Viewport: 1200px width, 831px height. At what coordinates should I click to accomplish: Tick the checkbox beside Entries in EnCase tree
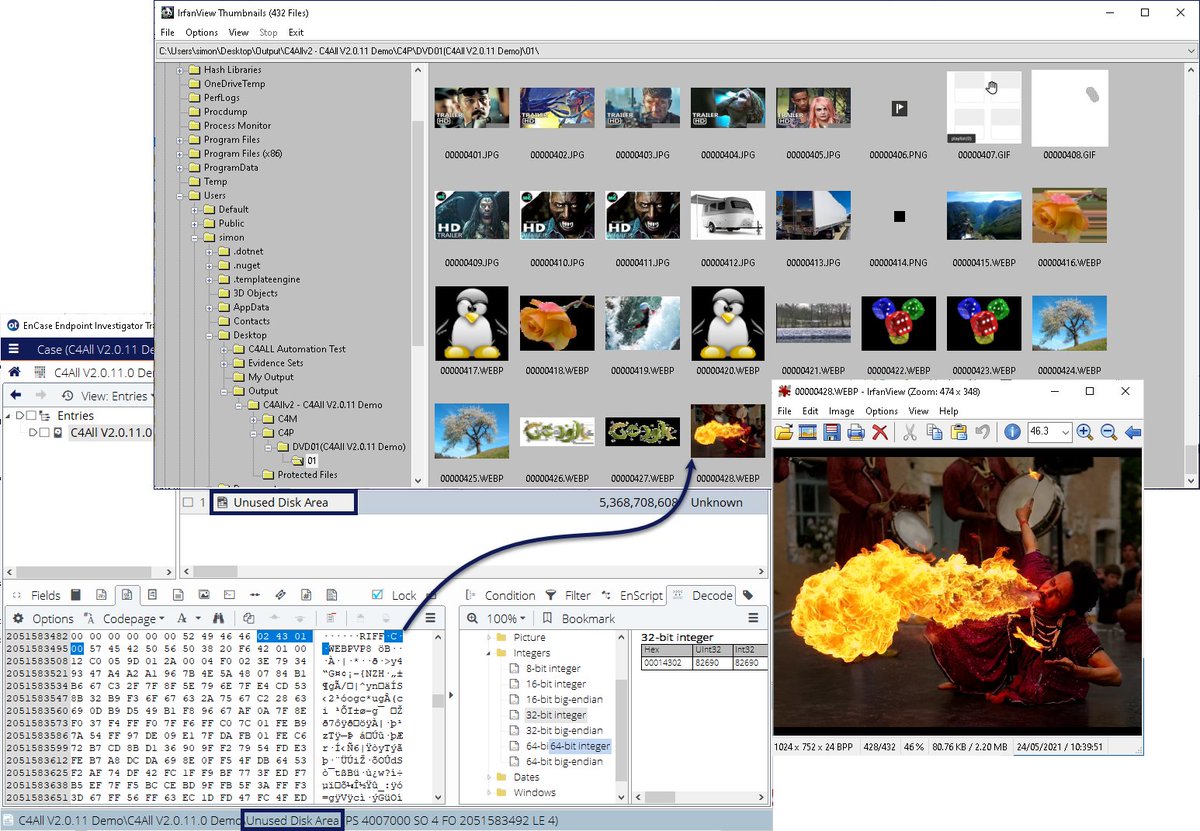pos(32,415)
